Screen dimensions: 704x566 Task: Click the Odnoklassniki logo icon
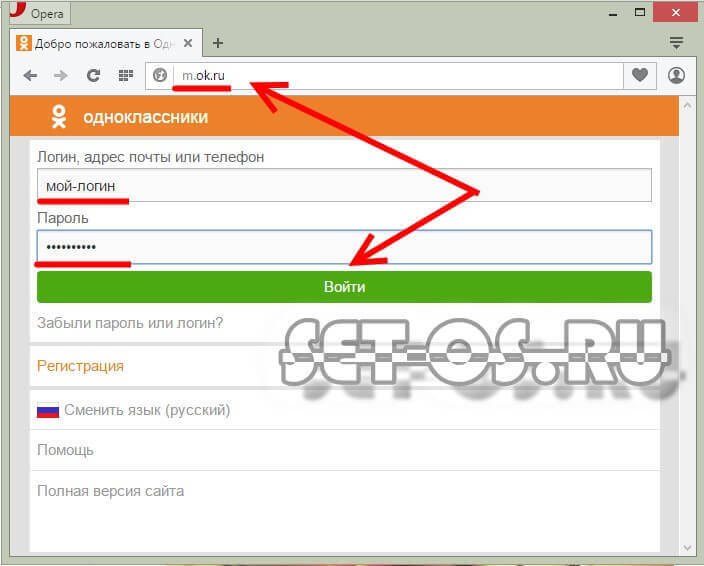[59, 117]
